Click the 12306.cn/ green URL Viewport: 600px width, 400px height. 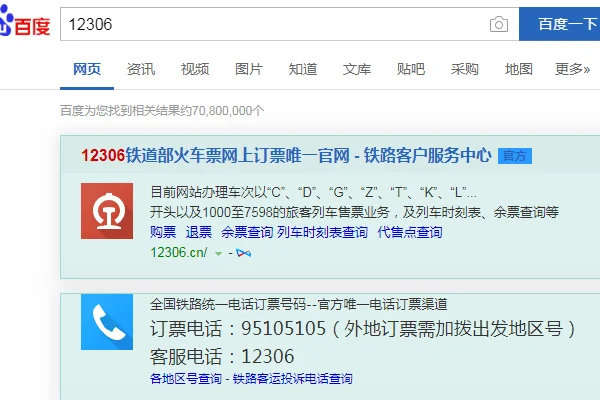click(x=179, y=253)
